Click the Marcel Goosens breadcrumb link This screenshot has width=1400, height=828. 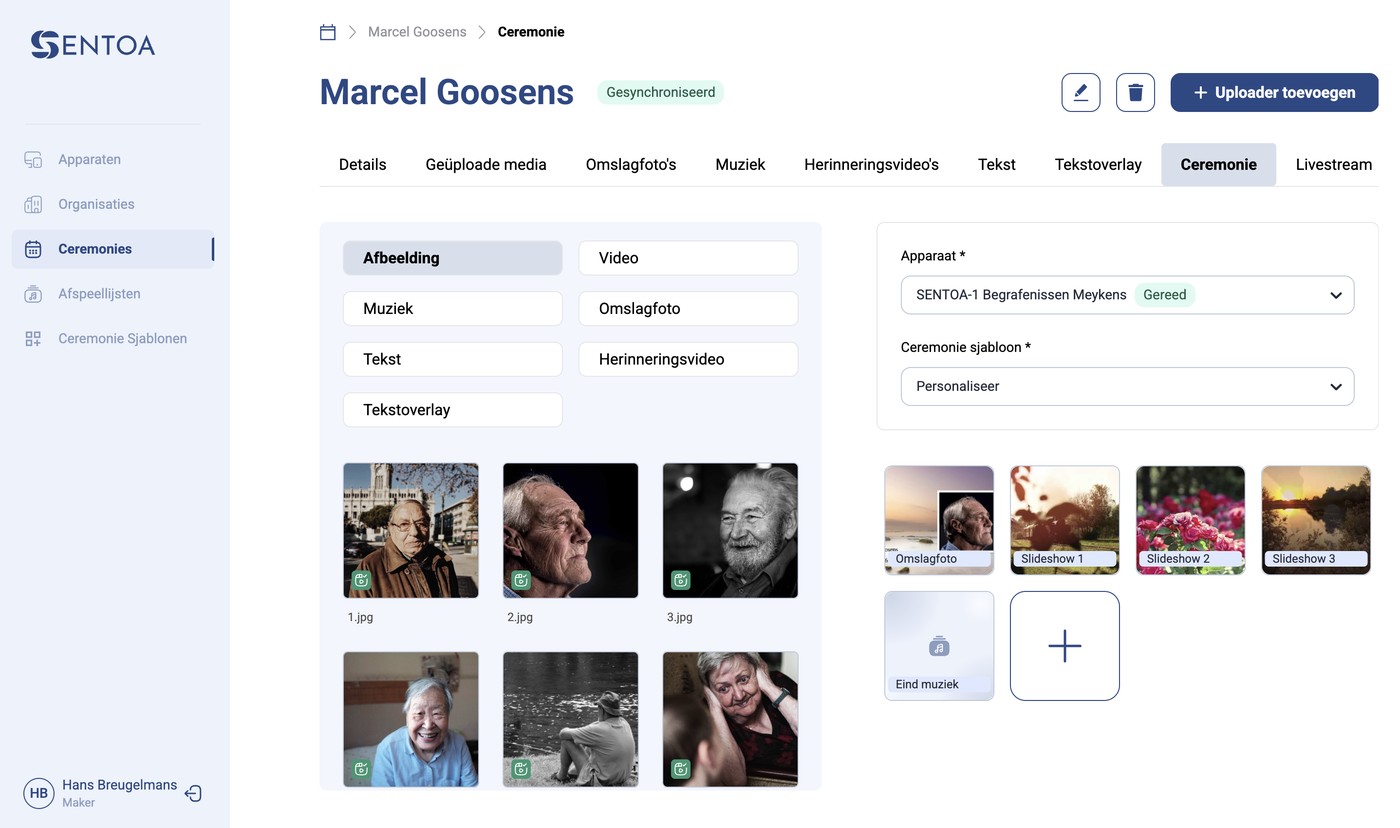pos(417,32)
